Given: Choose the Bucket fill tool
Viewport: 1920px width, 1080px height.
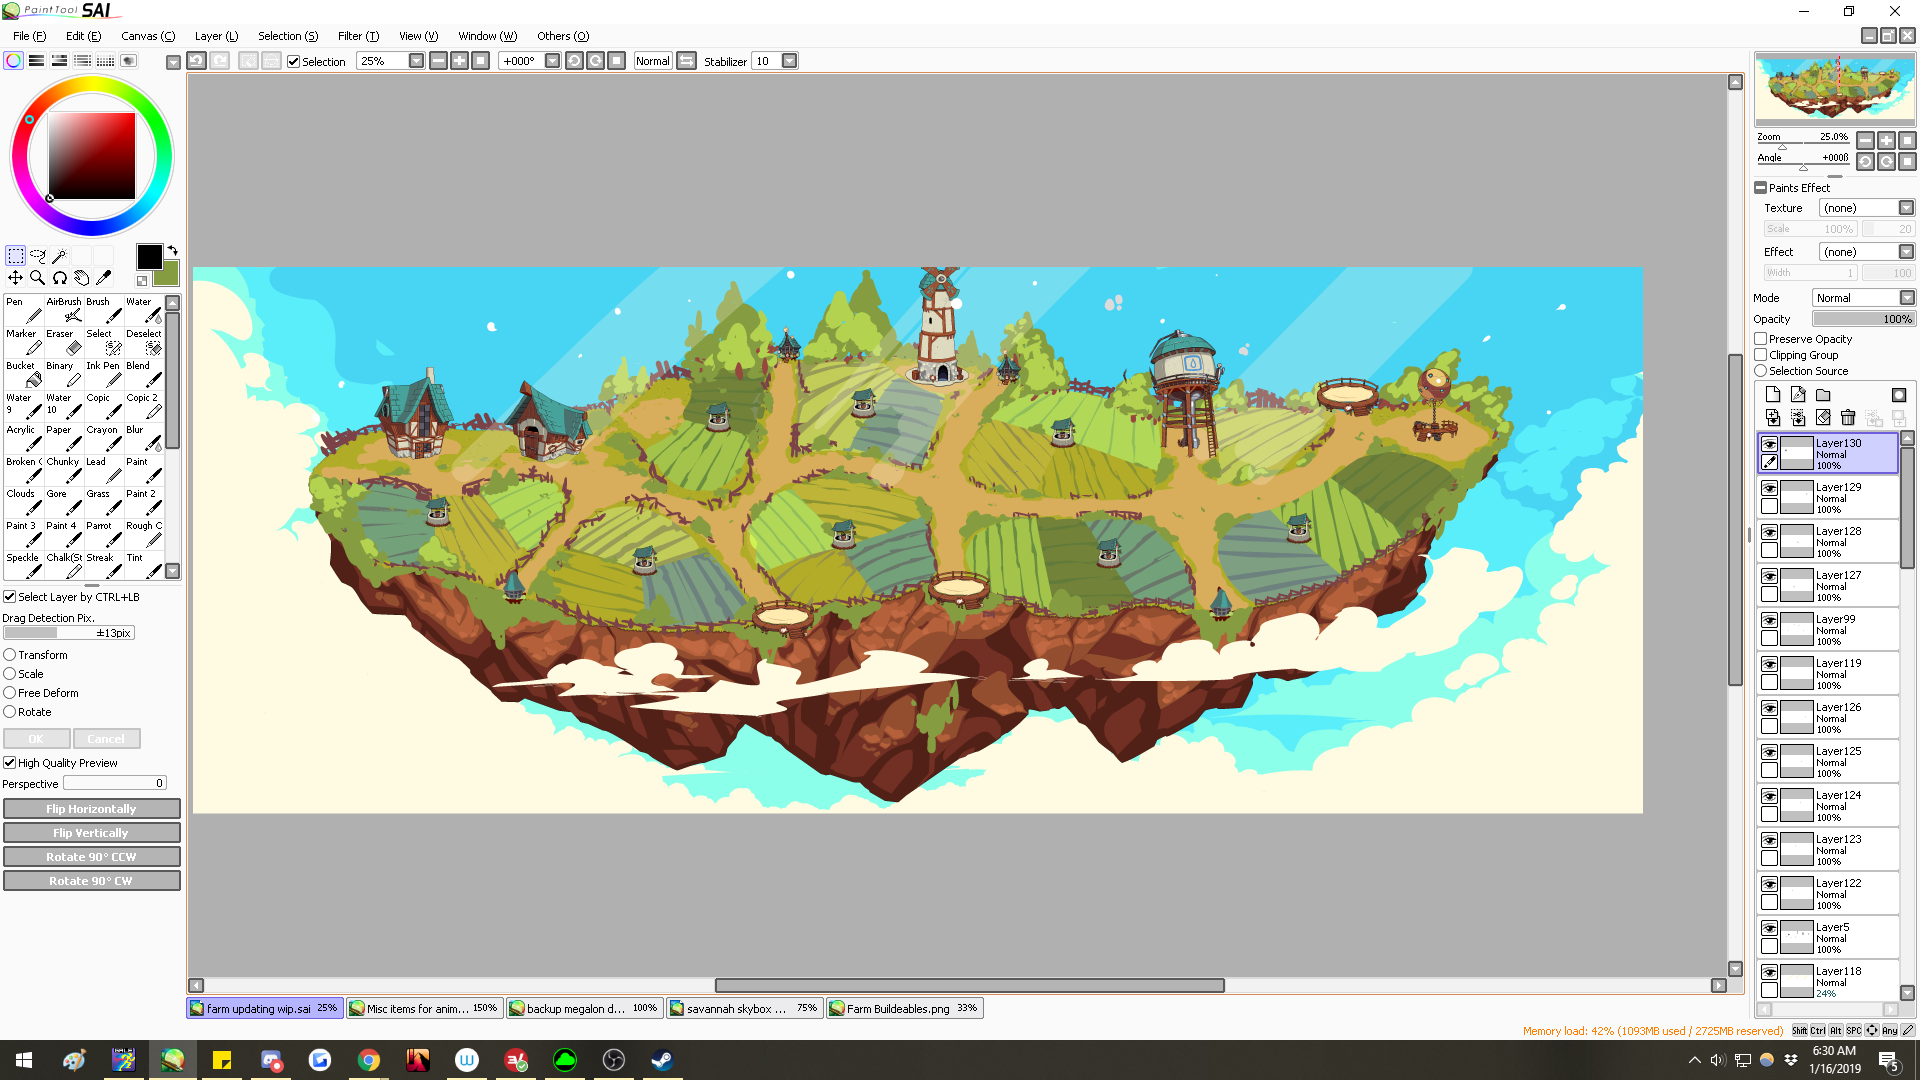Looking at the screenshot, I should pos(24,373).
